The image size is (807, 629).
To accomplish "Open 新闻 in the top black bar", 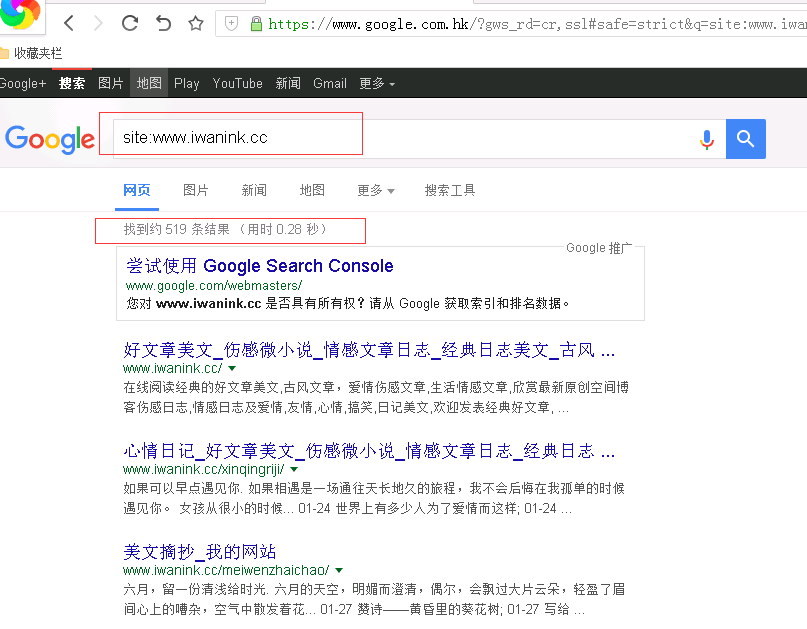I will click(288, 83).
